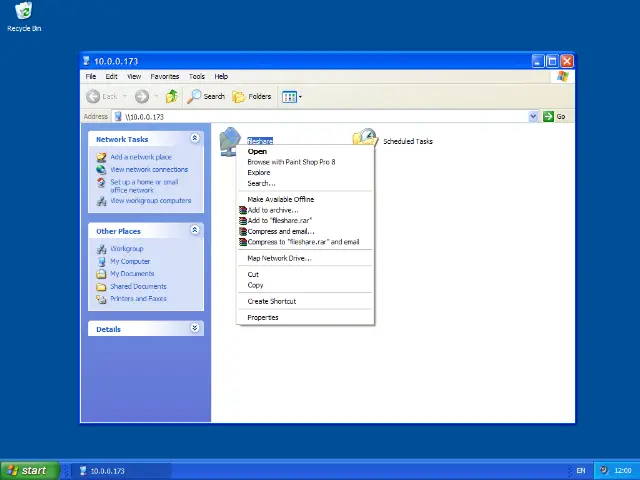This screenshot has width=640, height=480.
Task: Choose Explore in the context menu
Action: pos(305,173)
